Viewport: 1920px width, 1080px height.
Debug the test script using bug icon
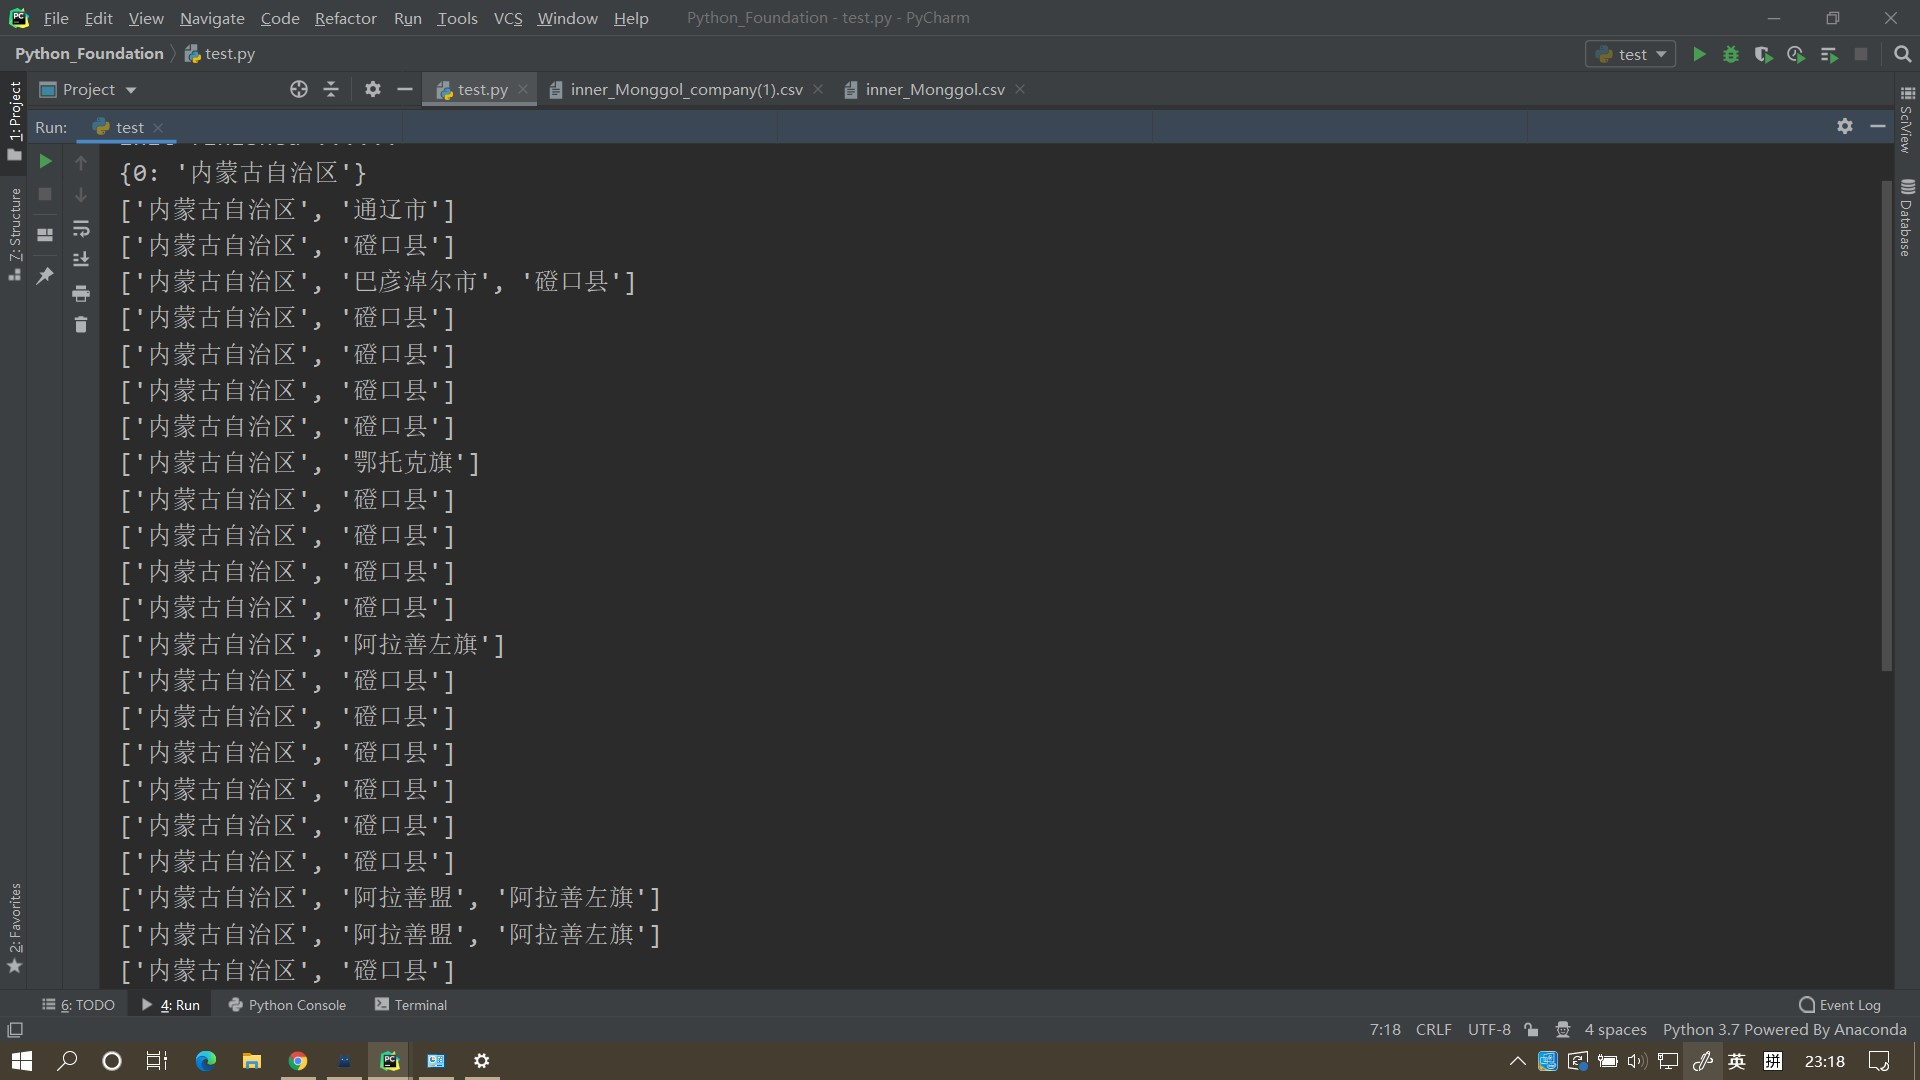pos(1731,54)
